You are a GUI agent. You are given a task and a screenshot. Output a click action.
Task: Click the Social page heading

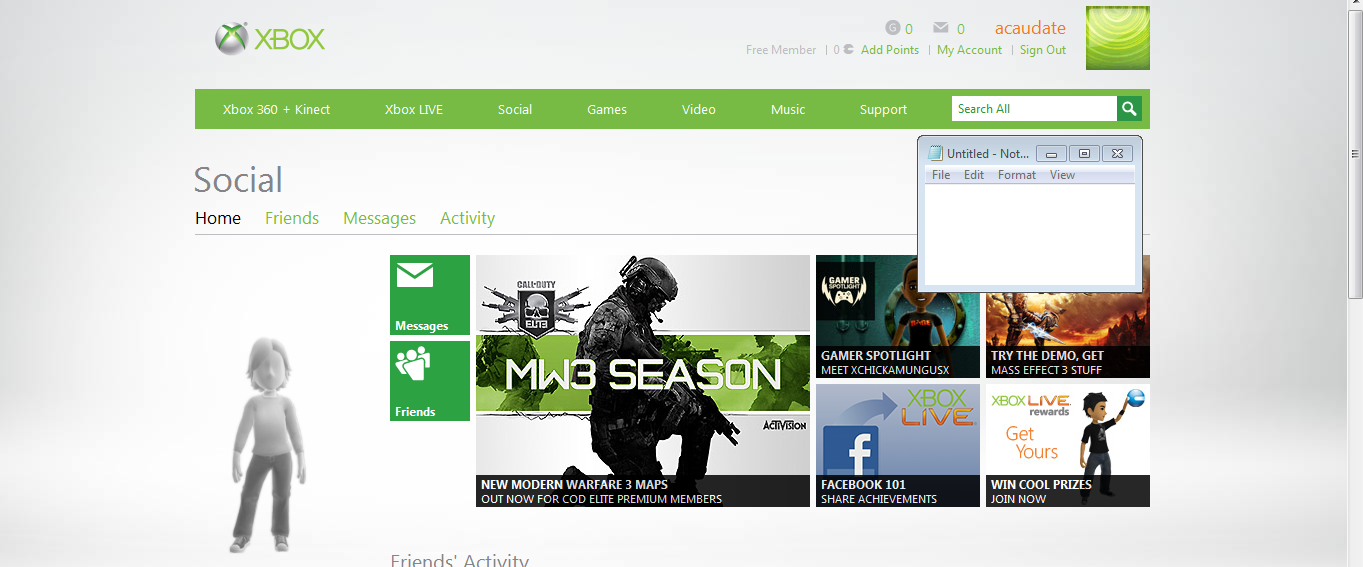tap(238, 180)
